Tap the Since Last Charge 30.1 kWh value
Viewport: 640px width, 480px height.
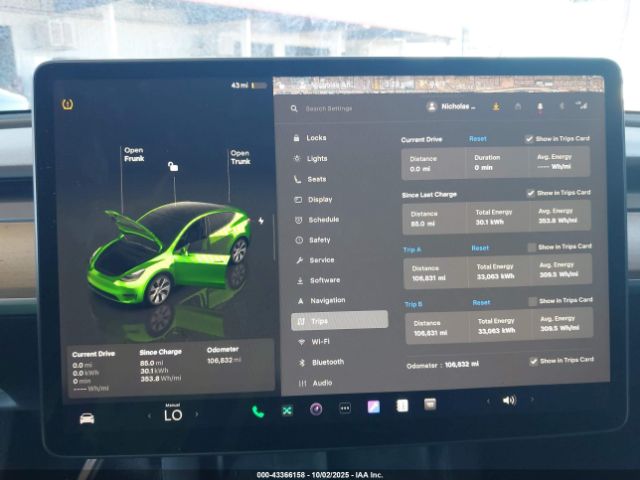(490, 222)
